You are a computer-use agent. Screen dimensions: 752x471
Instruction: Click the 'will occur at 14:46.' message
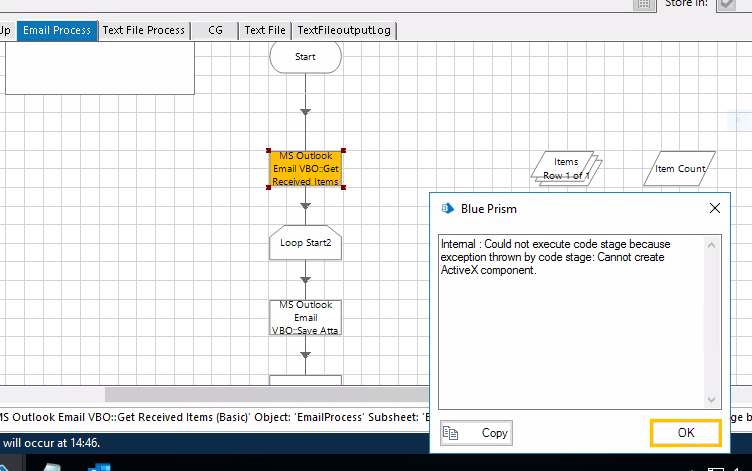[x=50, y=443]
